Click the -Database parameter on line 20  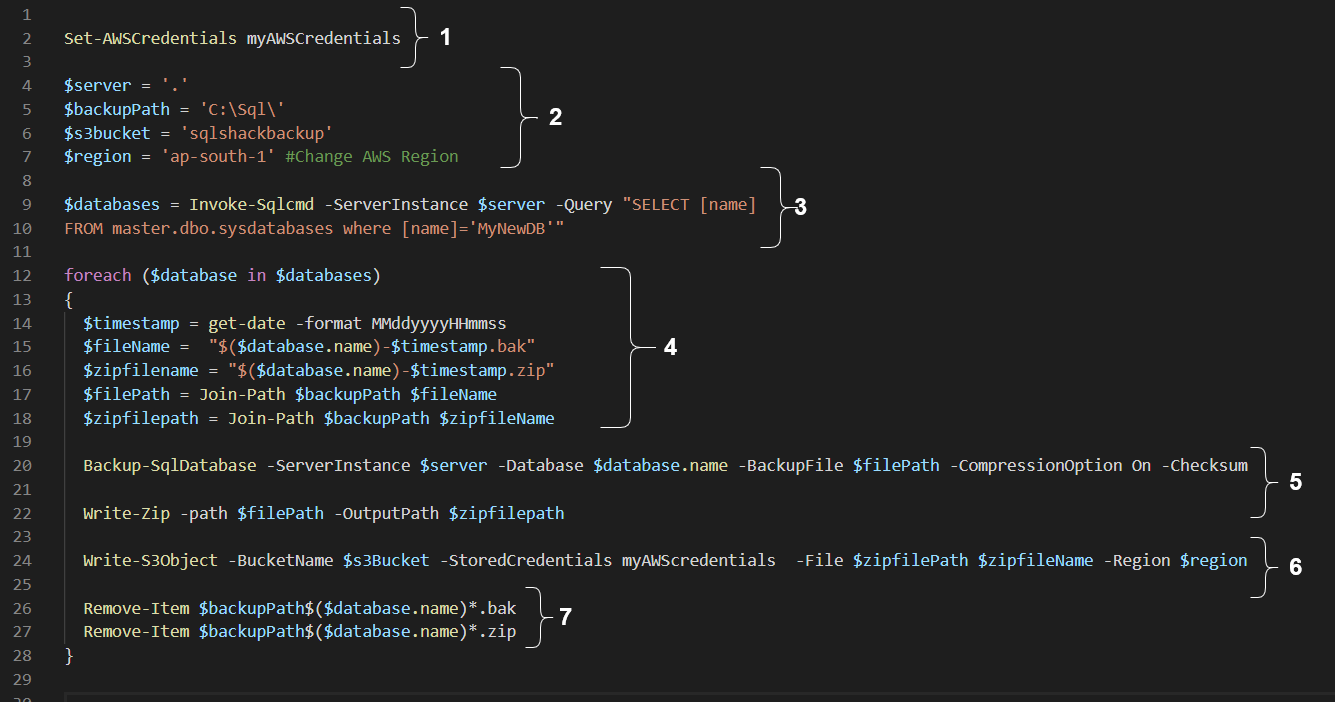(x=540, y=465)
